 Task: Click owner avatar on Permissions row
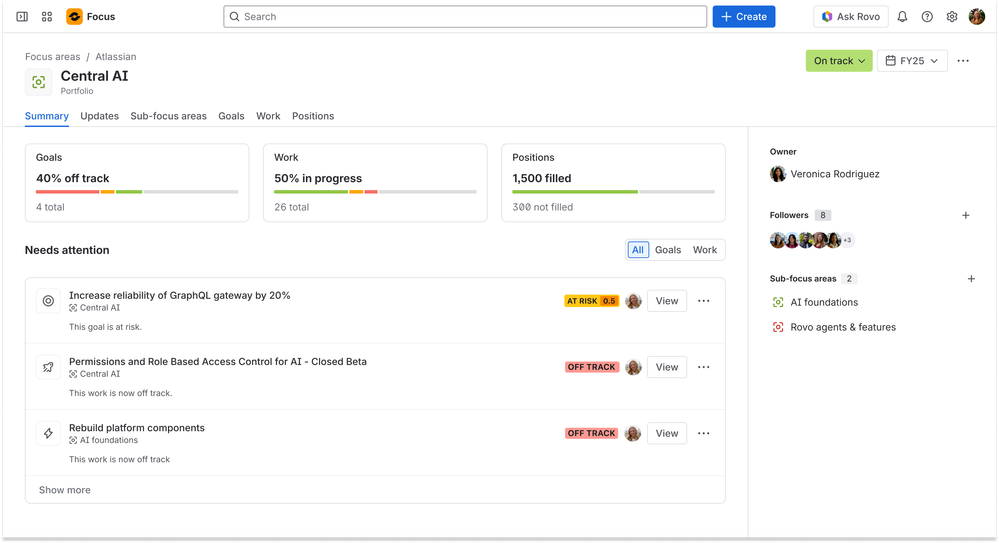point(633,367)
